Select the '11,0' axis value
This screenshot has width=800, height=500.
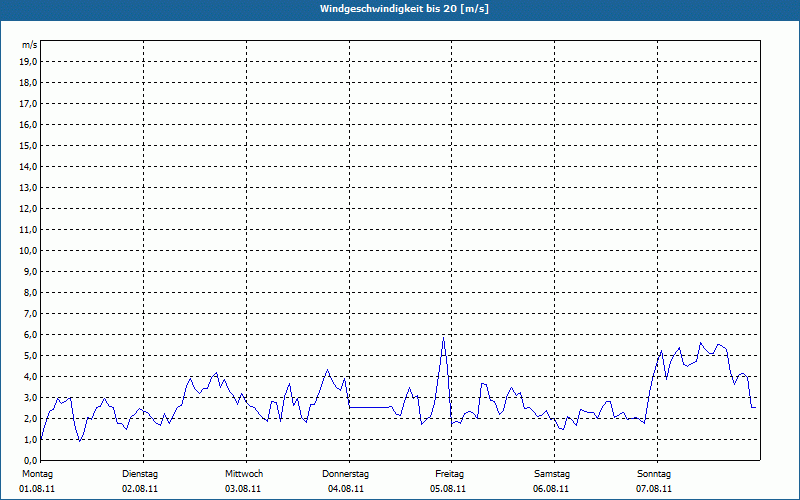tap(28, 230)
